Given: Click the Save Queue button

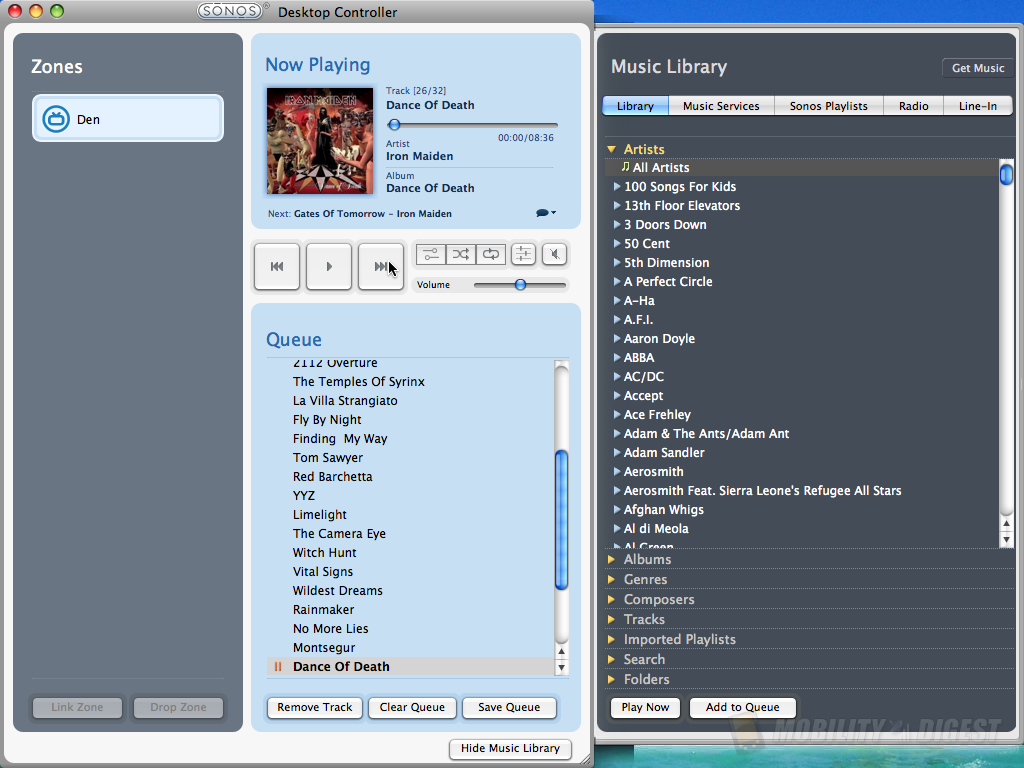Looking at the screenshot, I should point(509,707).
